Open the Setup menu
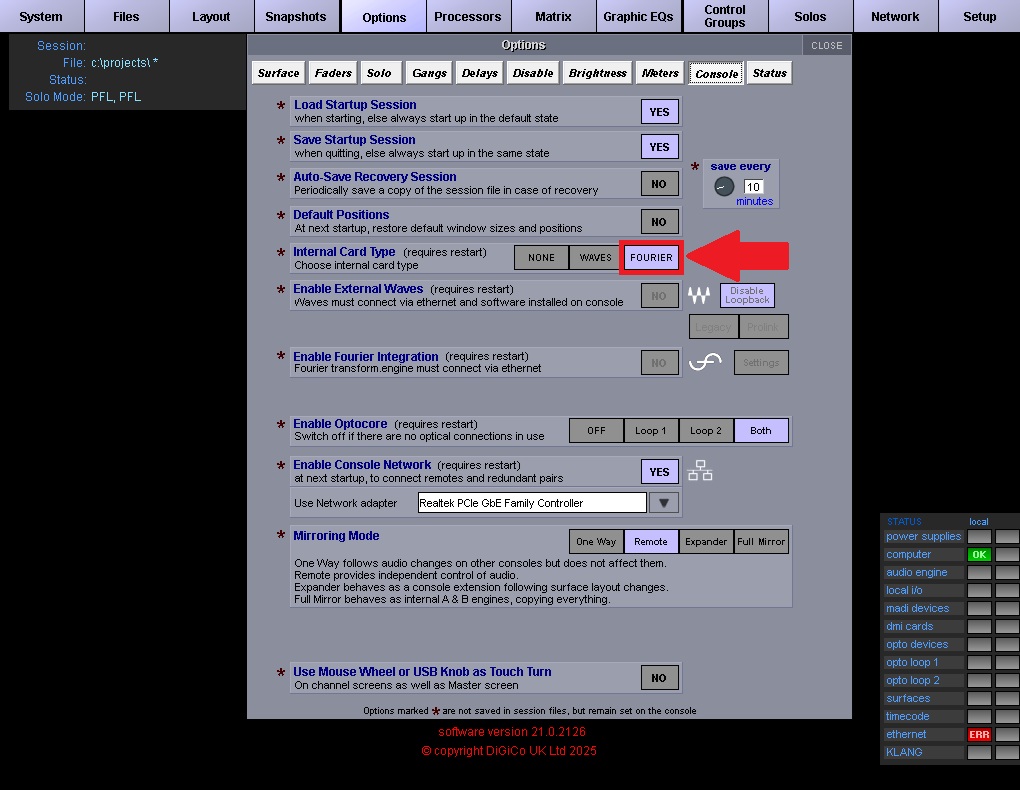The image size is (1020, 790). [980, 16]
